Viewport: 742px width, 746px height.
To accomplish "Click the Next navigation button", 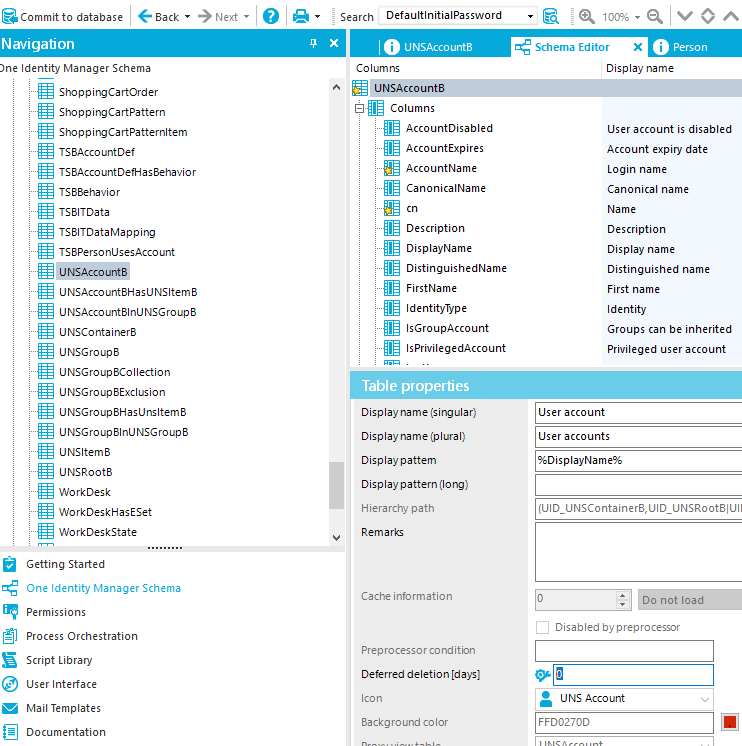I will pyautogui.click(x=218, y=17).
